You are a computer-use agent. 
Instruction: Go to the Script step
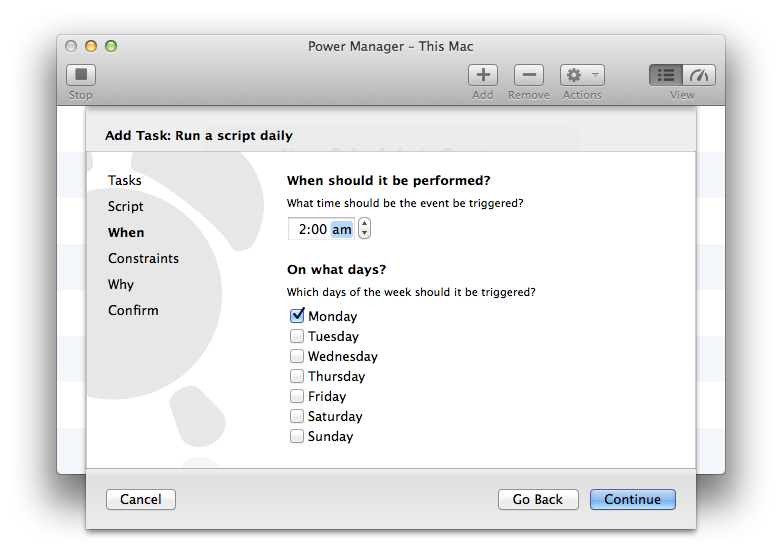coord(126,206)
